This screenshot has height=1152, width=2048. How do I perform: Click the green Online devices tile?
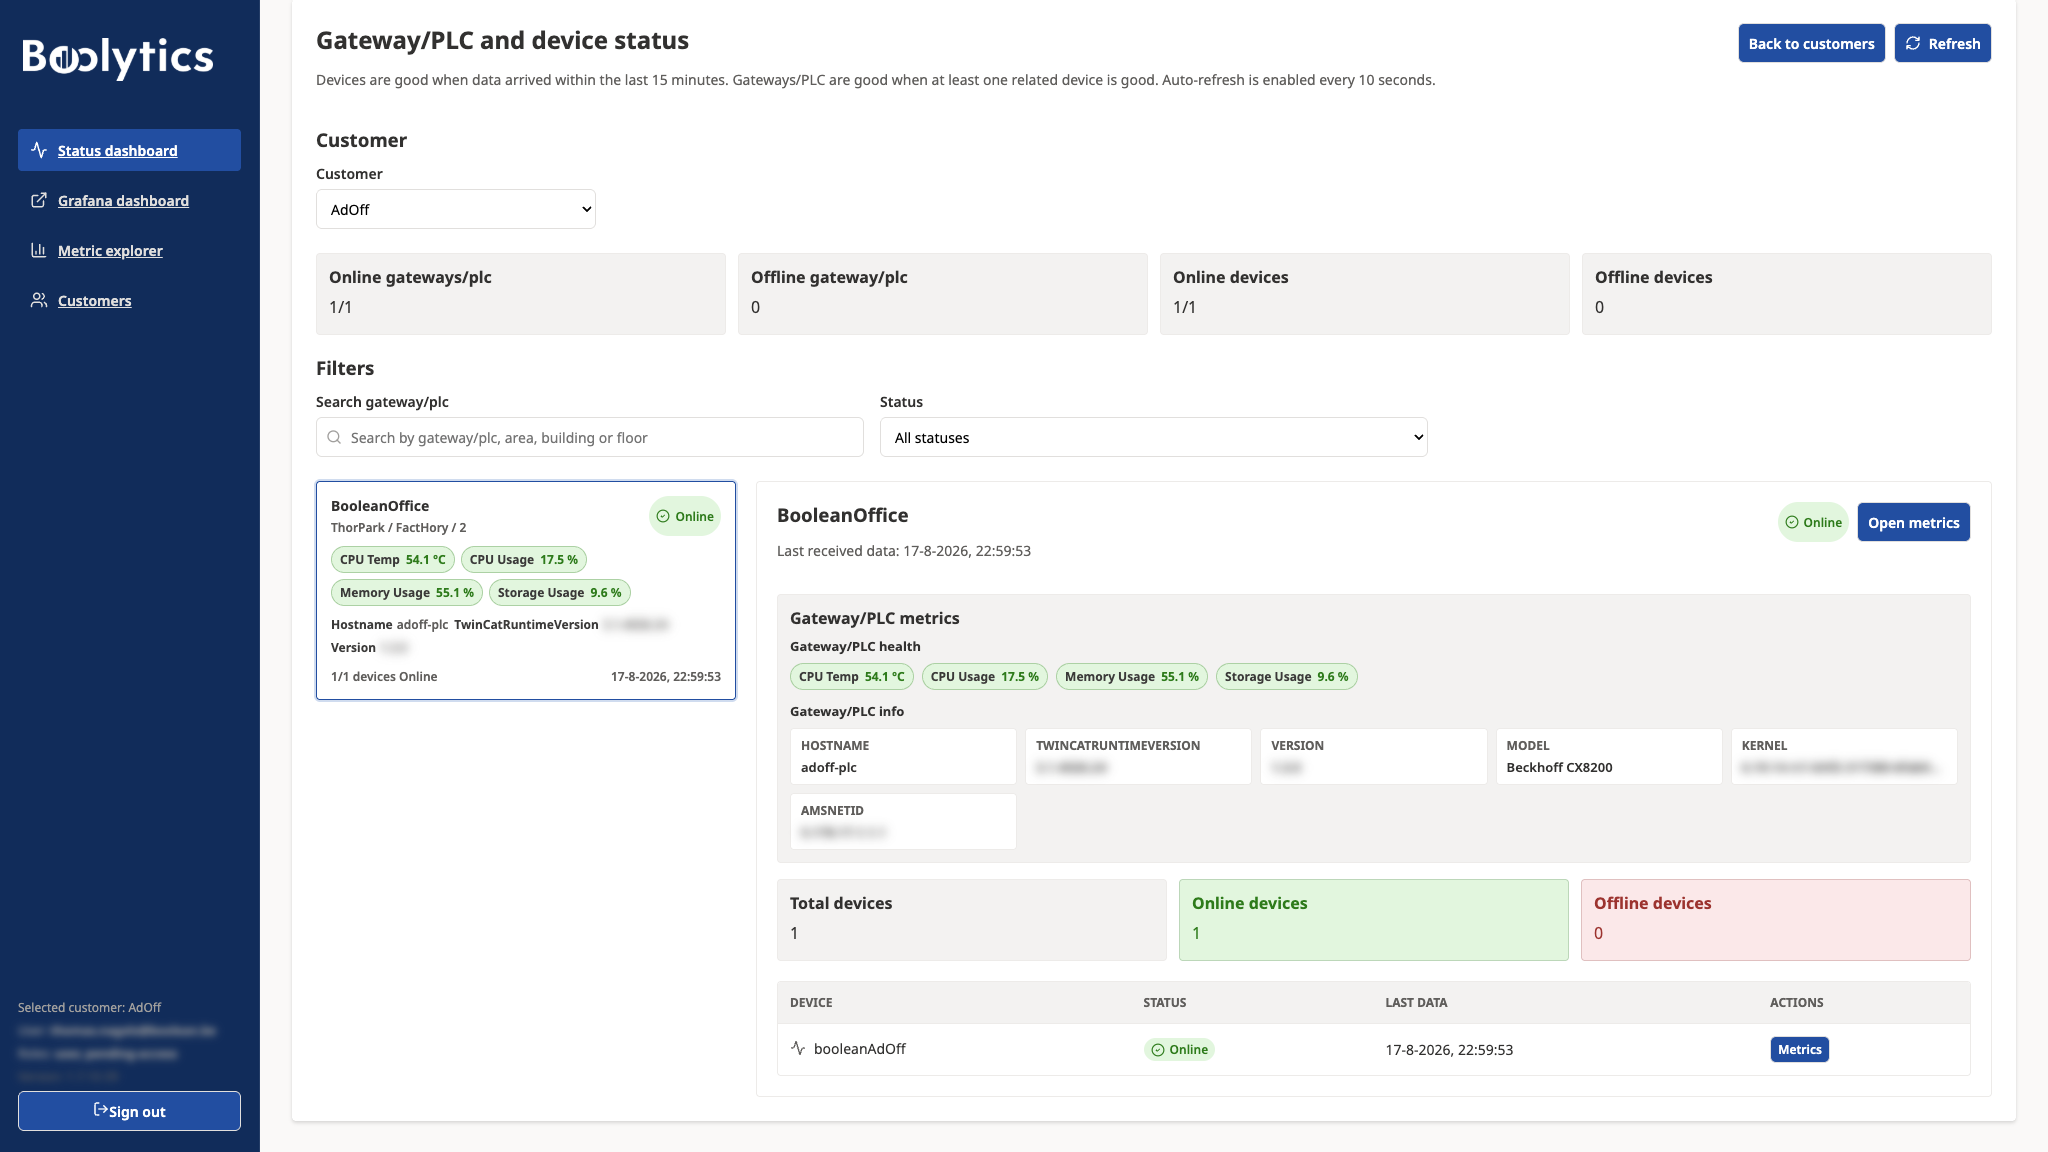[x=1374, y=919]
